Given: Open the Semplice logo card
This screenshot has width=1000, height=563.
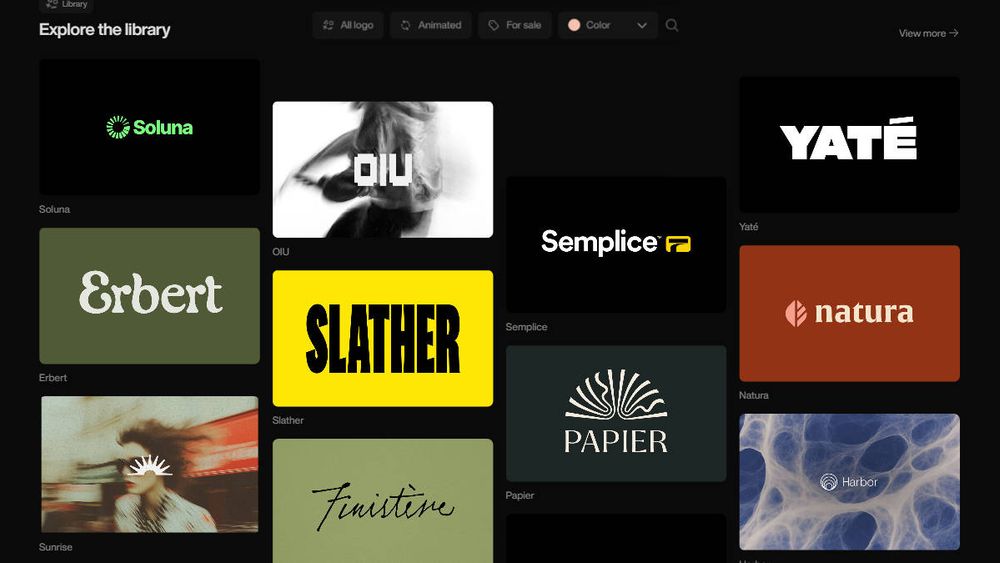Looking at the screenshot, I should tap(616, 245).
